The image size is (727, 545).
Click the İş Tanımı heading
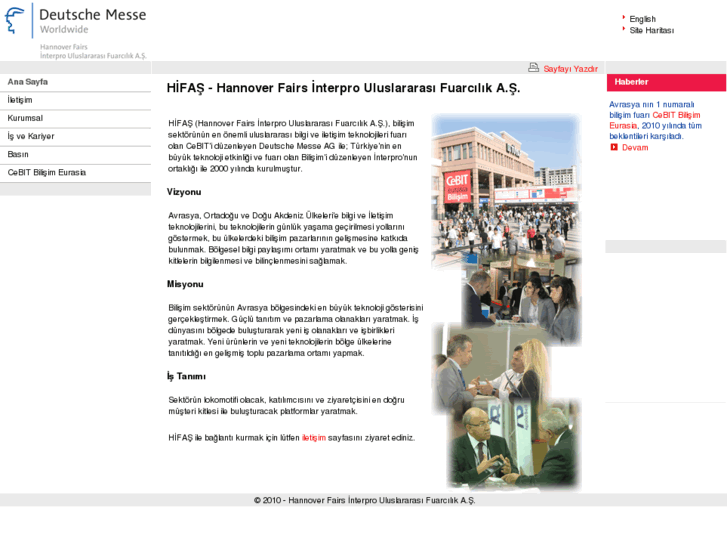pyautogui.click(x=186, y=376)
